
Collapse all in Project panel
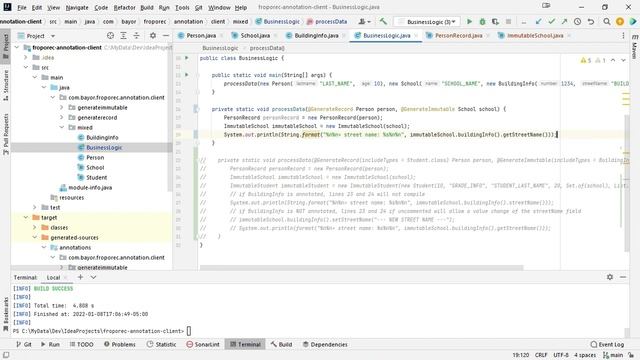[x=136, y=36]
